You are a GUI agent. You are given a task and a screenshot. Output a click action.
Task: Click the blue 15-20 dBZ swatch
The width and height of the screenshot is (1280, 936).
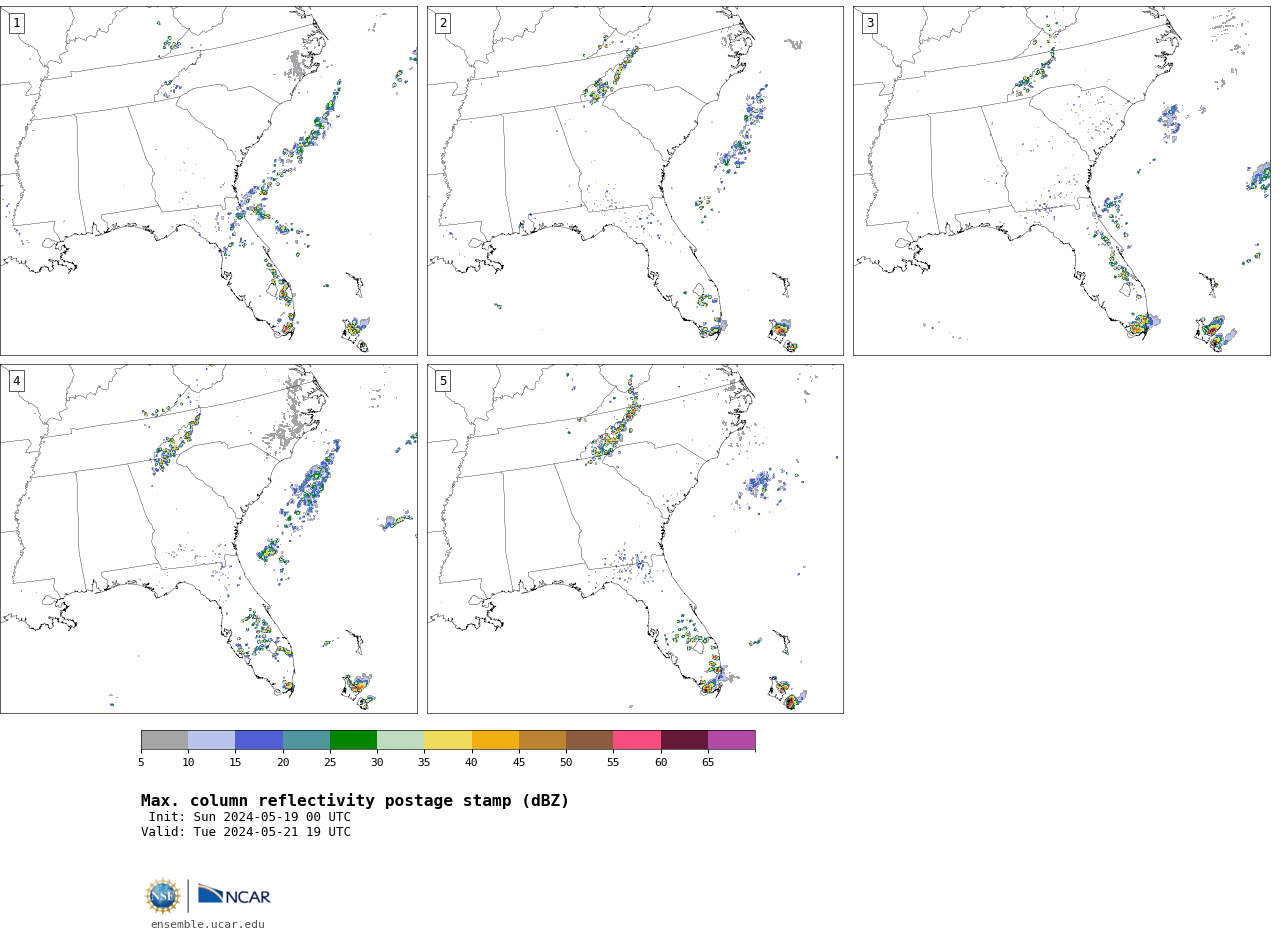coord(259,740)
